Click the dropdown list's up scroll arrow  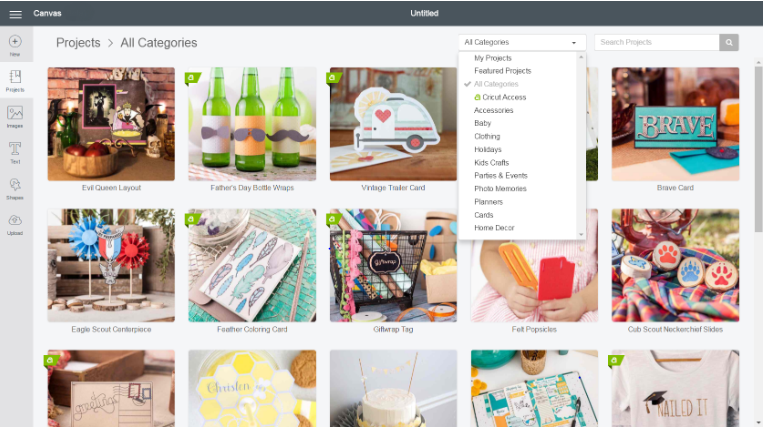pos(581,57)
